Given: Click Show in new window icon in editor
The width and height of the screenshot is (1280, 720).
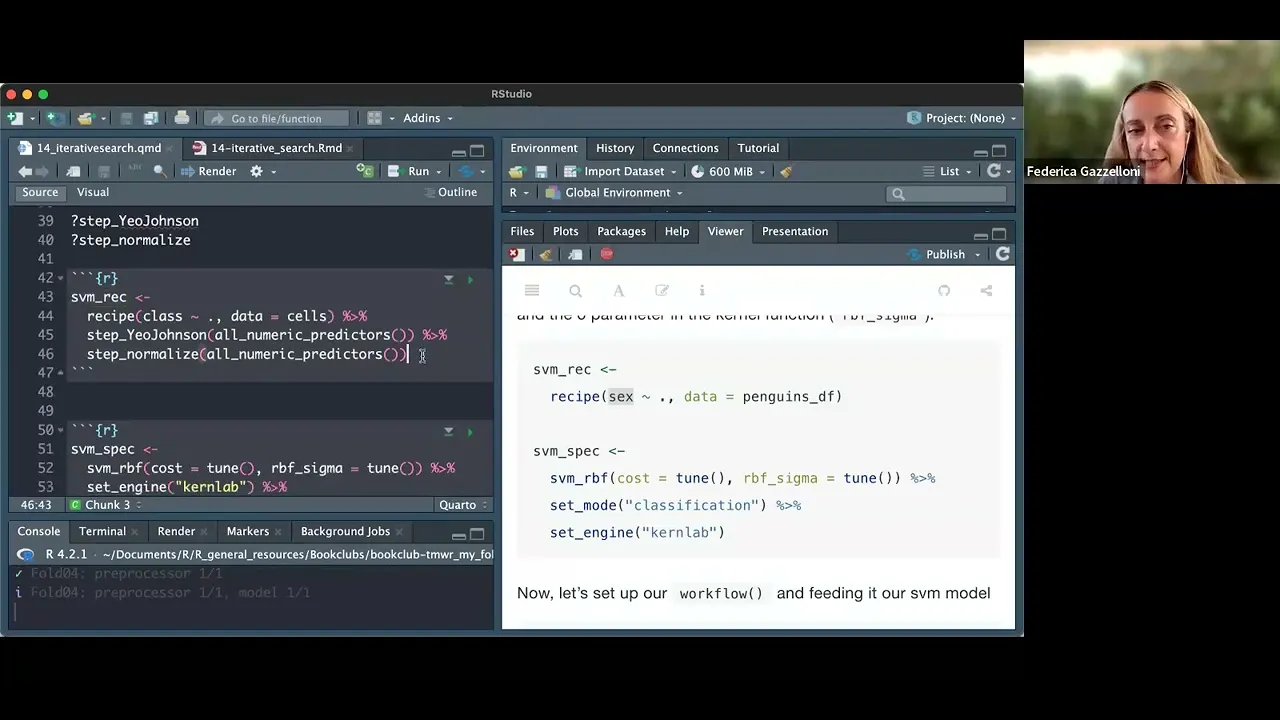Looking at the screenshot, I should coord(73,172).
